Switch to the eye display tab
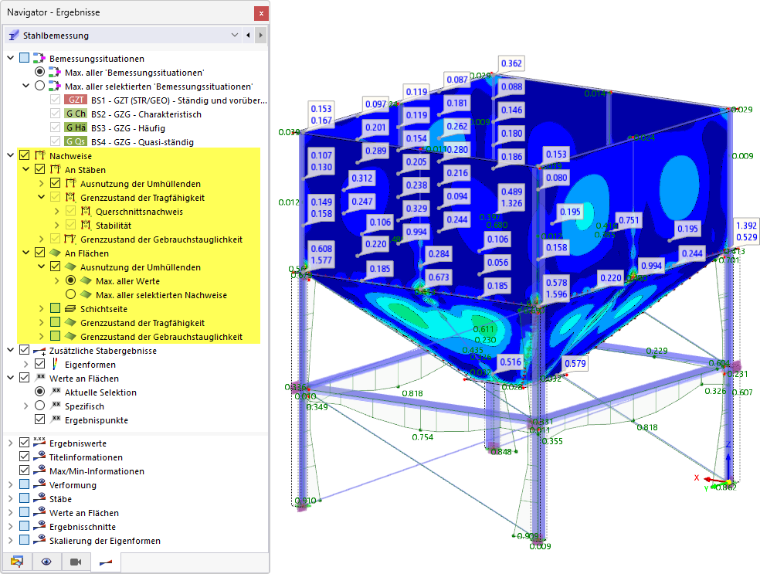Viewport: 760px width, 574px height. click(47, 562)
